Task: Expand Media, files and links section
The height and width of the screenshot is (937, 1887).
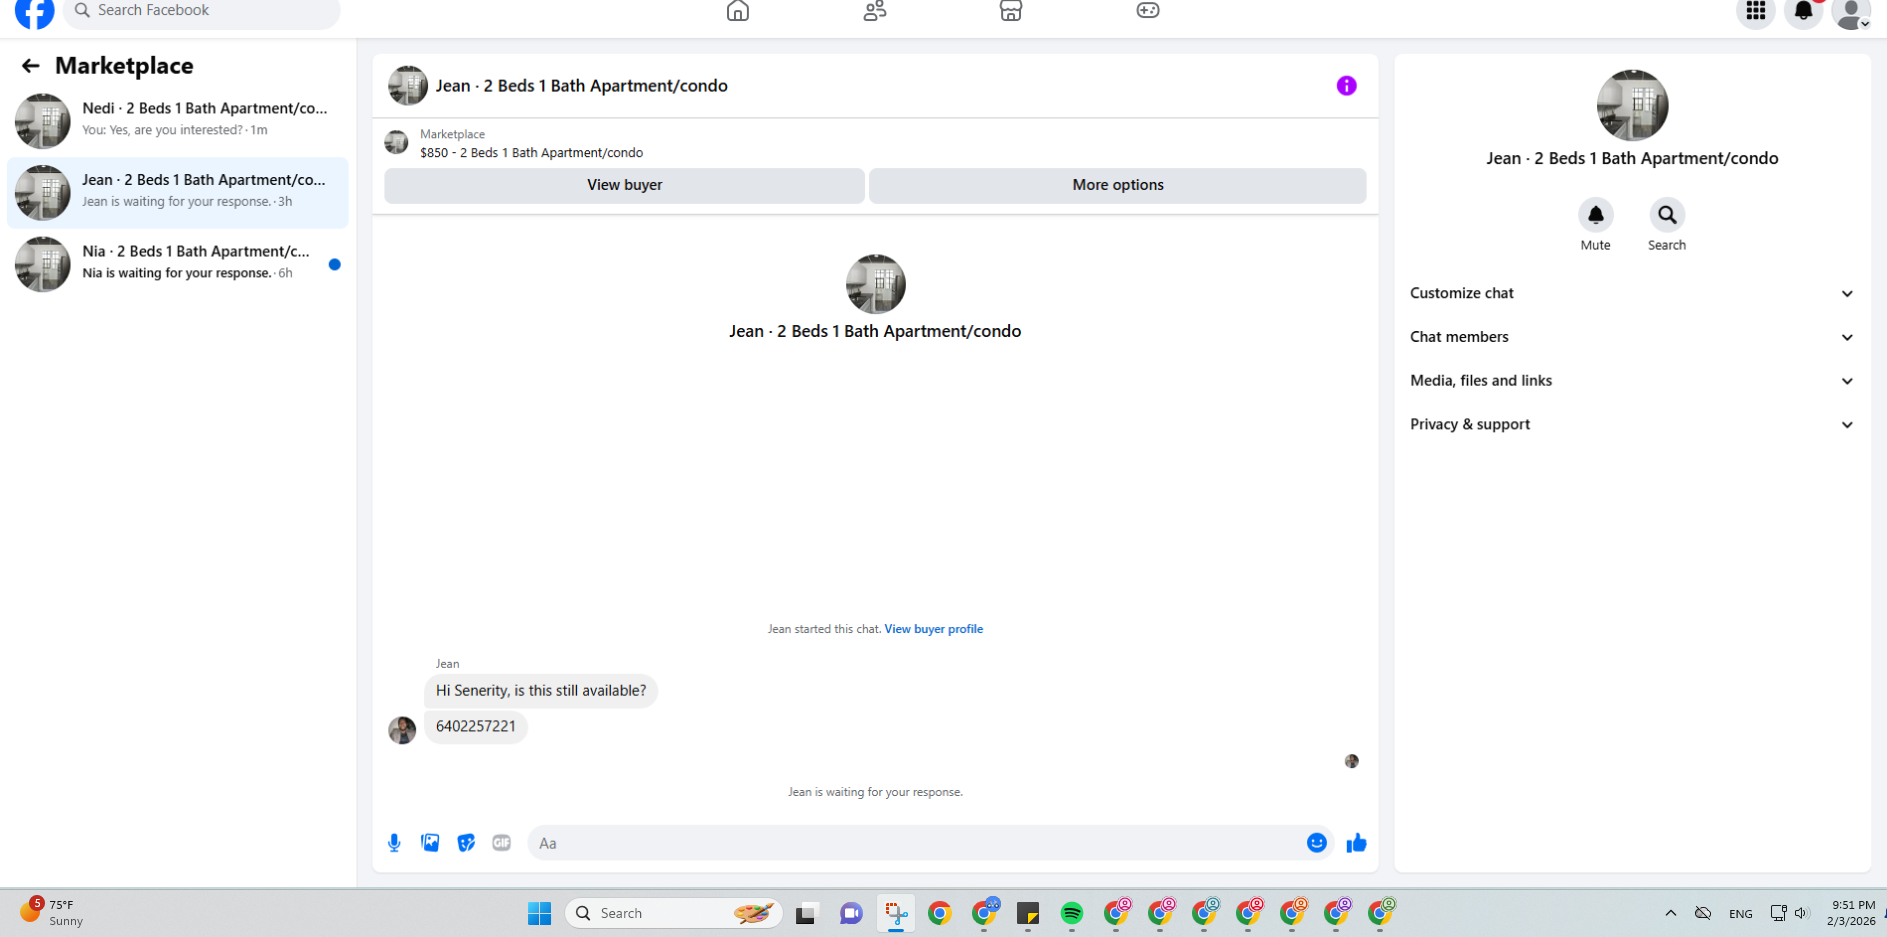Action: (x=1632, y=381)
